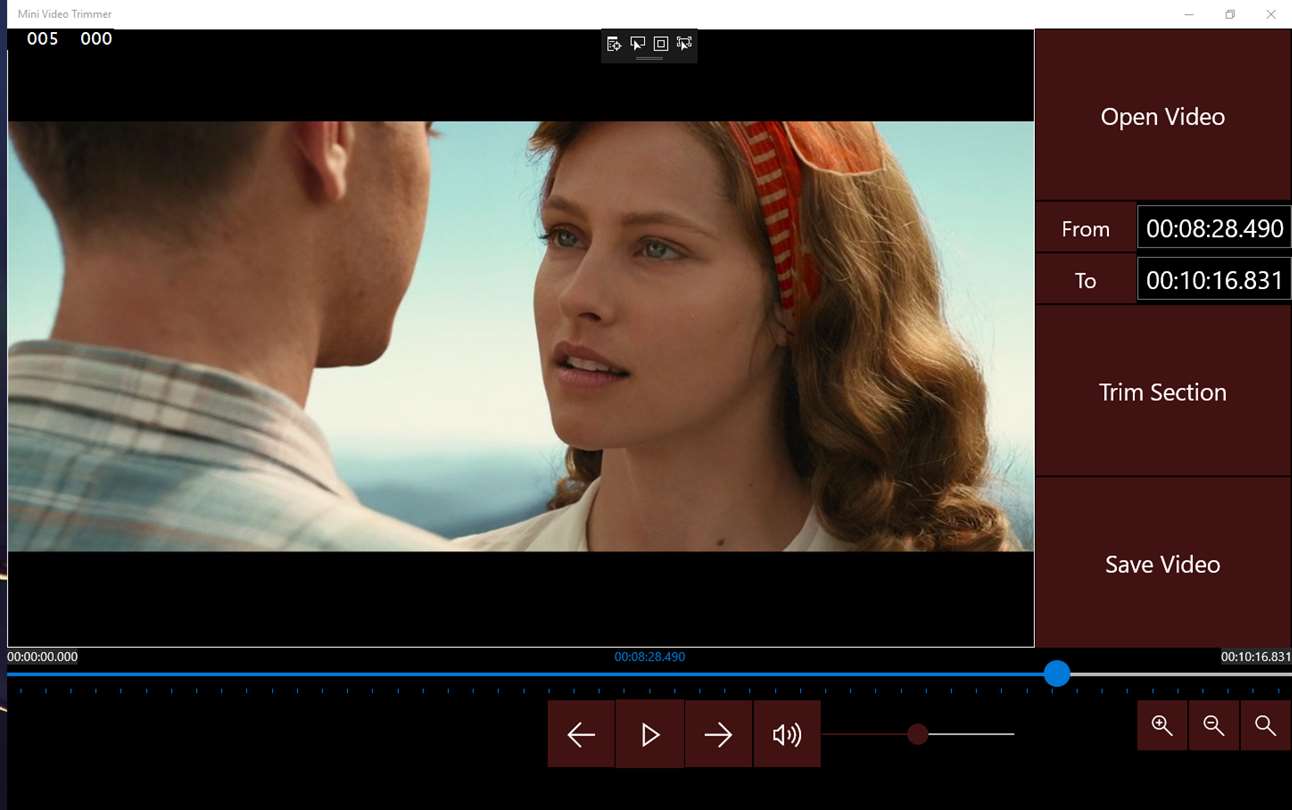Step back with the left arrow button
1292x810 pixels.
coord(581,734)
